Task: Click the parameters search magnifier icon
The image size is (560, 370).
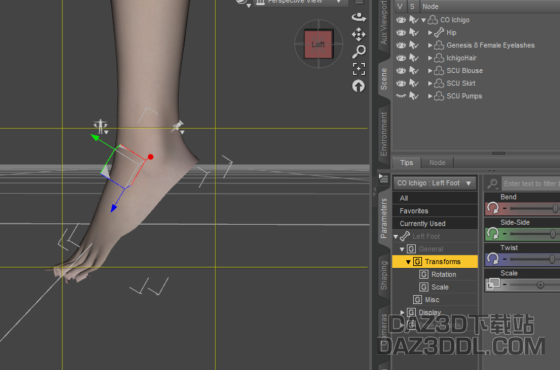Action: click(492, 184)
